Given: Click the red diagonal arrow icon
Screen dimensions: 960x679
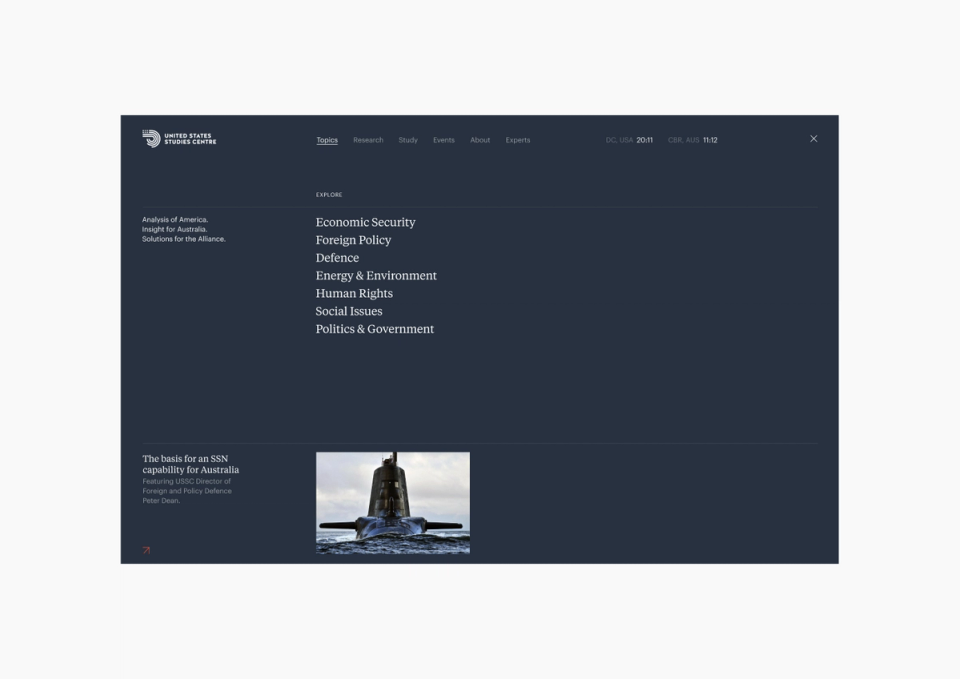Looking at the screenshot, I should [145, 549].
